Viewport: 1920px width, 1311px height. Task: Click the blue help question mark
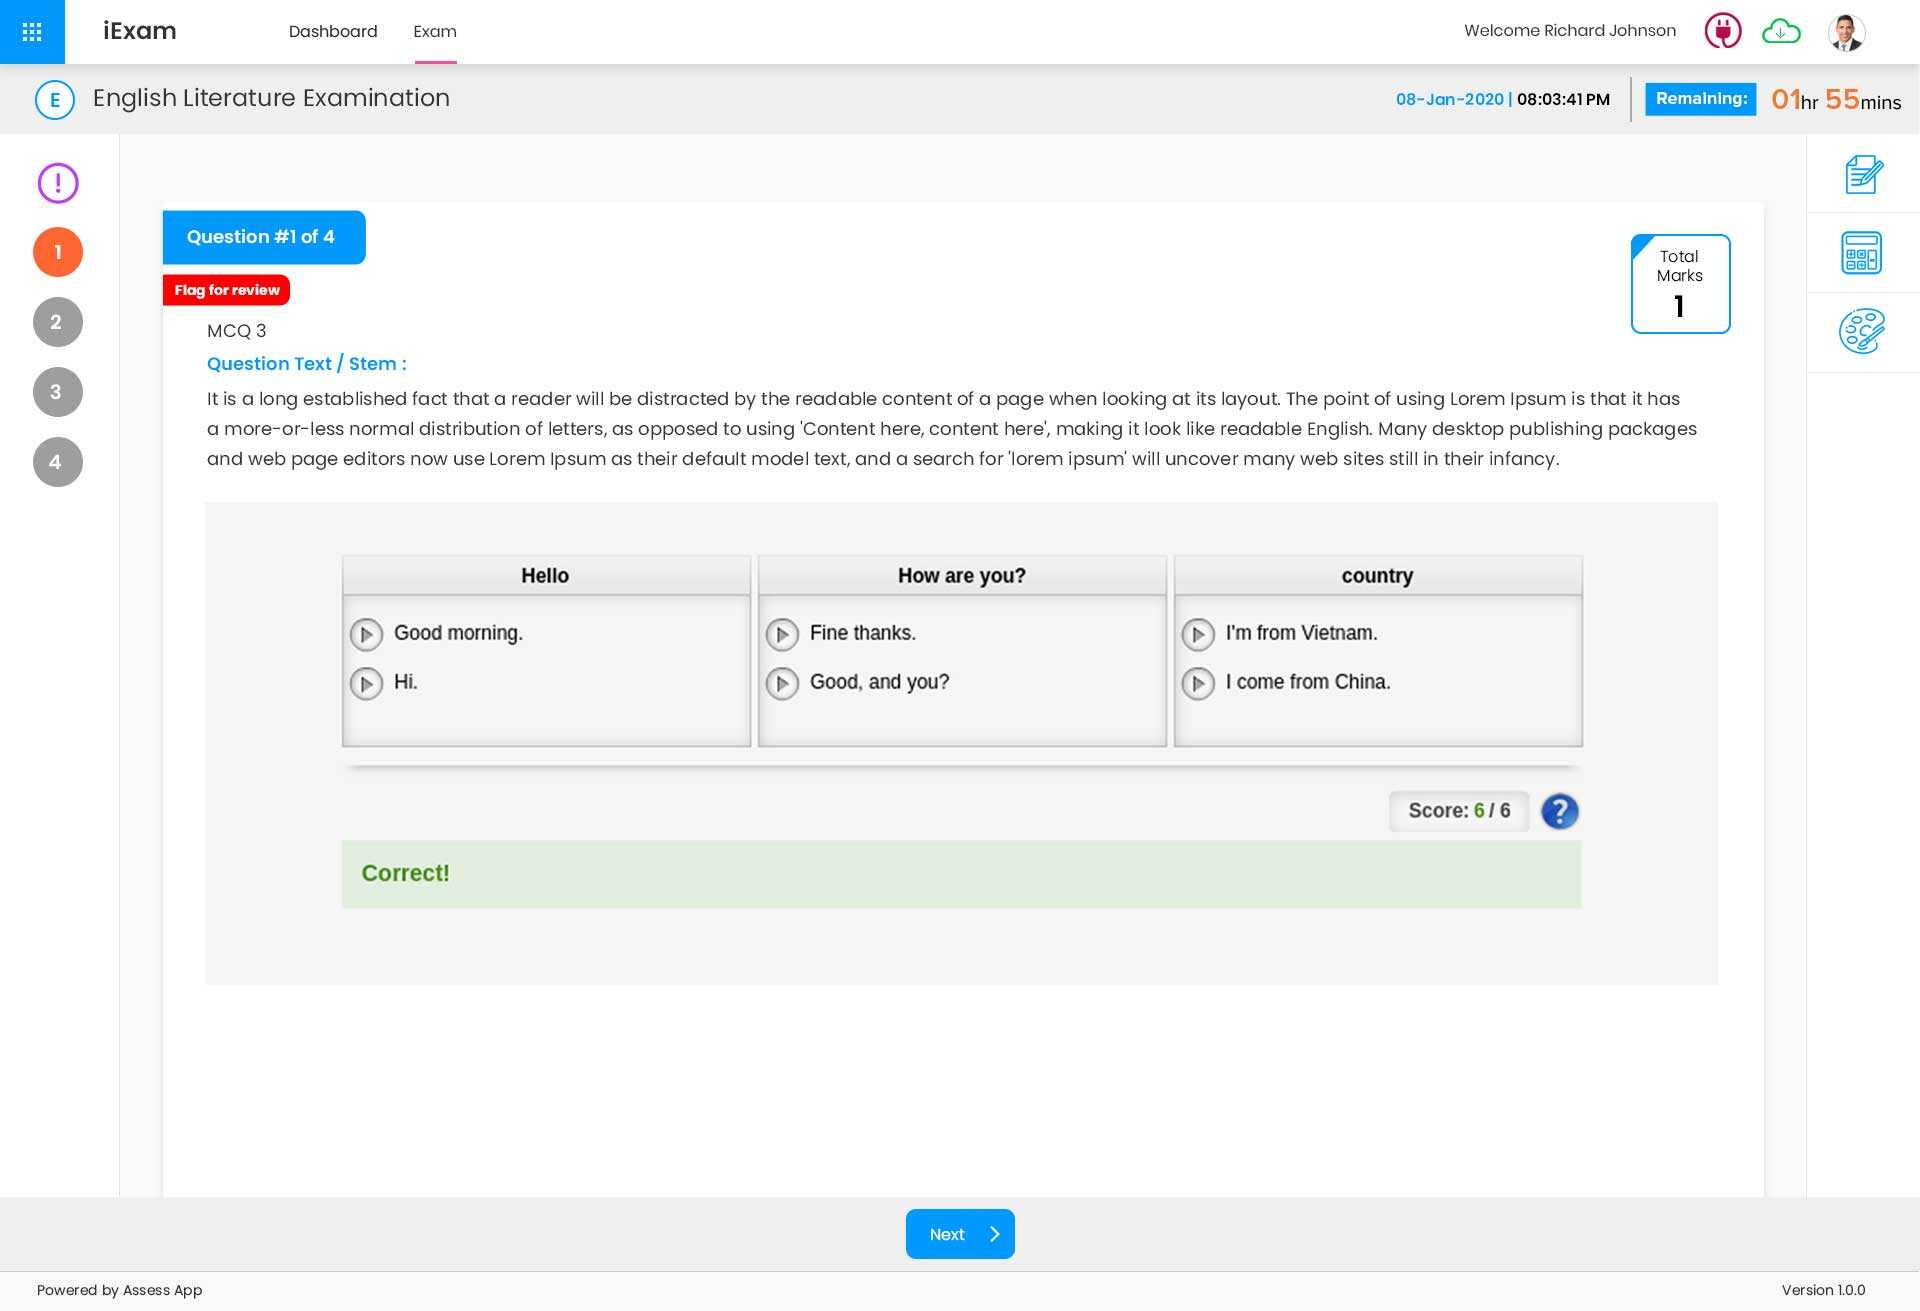[1559, 811]
